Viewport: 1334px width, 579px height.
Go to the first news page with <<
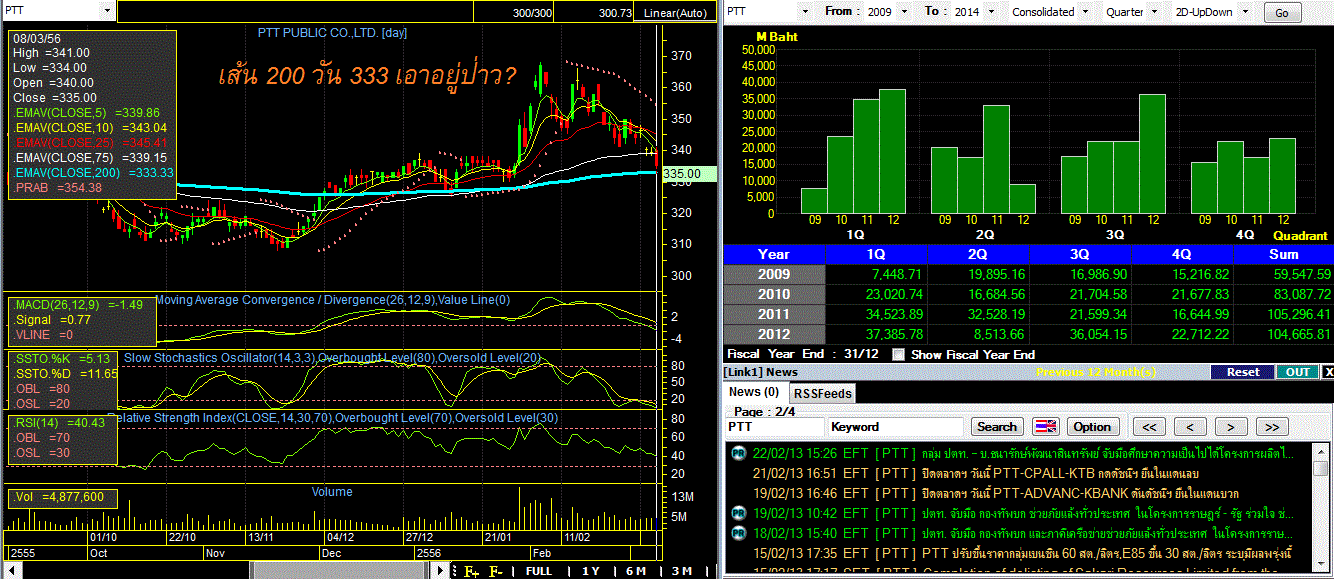click(1149, 427)
